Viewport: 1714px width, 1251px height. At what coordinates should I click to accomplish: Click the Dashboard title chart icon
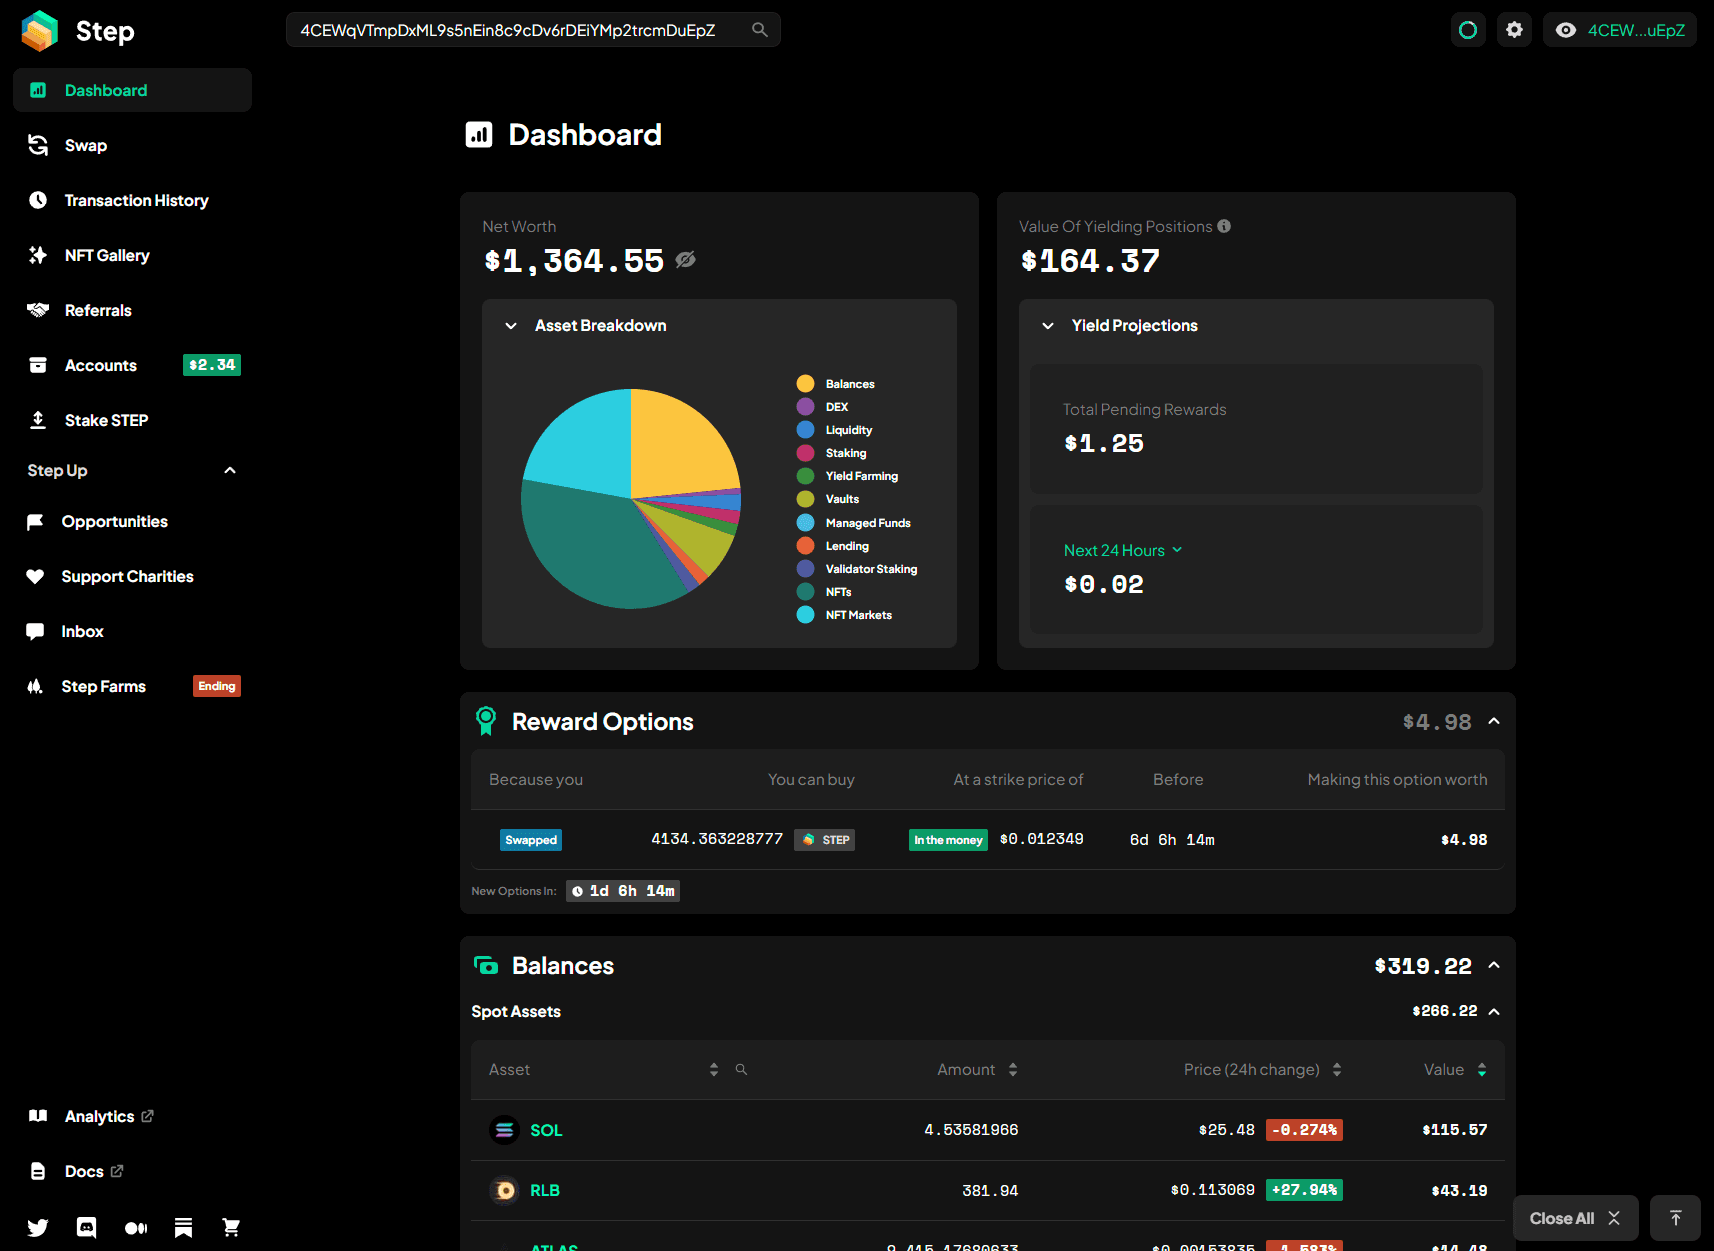tap(479, 134)
